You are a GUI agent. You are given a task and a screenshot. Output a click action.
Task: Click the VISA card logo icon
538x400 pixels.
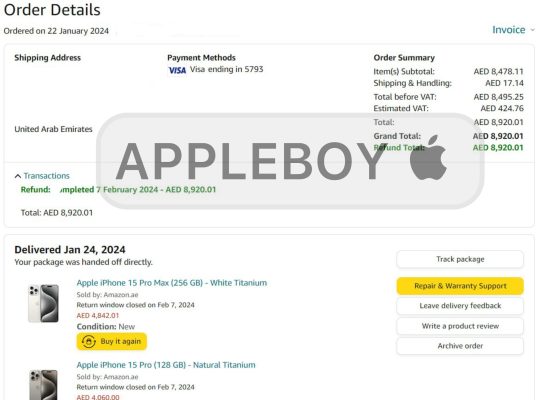coord(177,70)
